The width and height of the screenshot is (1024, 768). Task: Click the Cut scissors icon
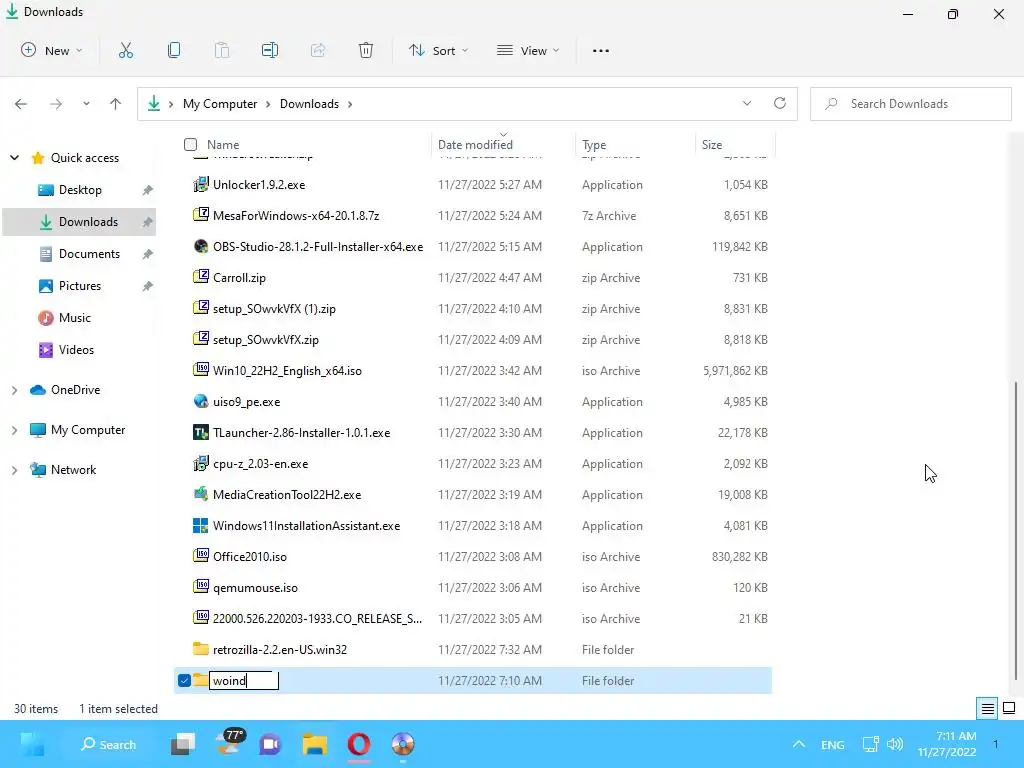[x=126, y=50]
